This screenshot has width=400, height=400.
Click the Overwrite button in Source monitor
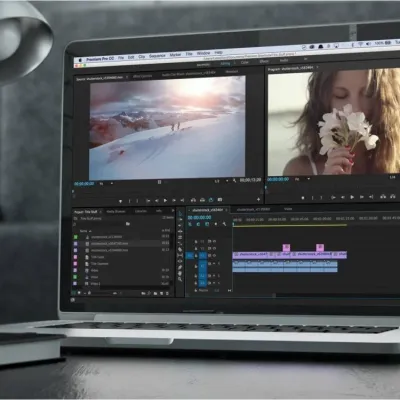pos(202,200)
